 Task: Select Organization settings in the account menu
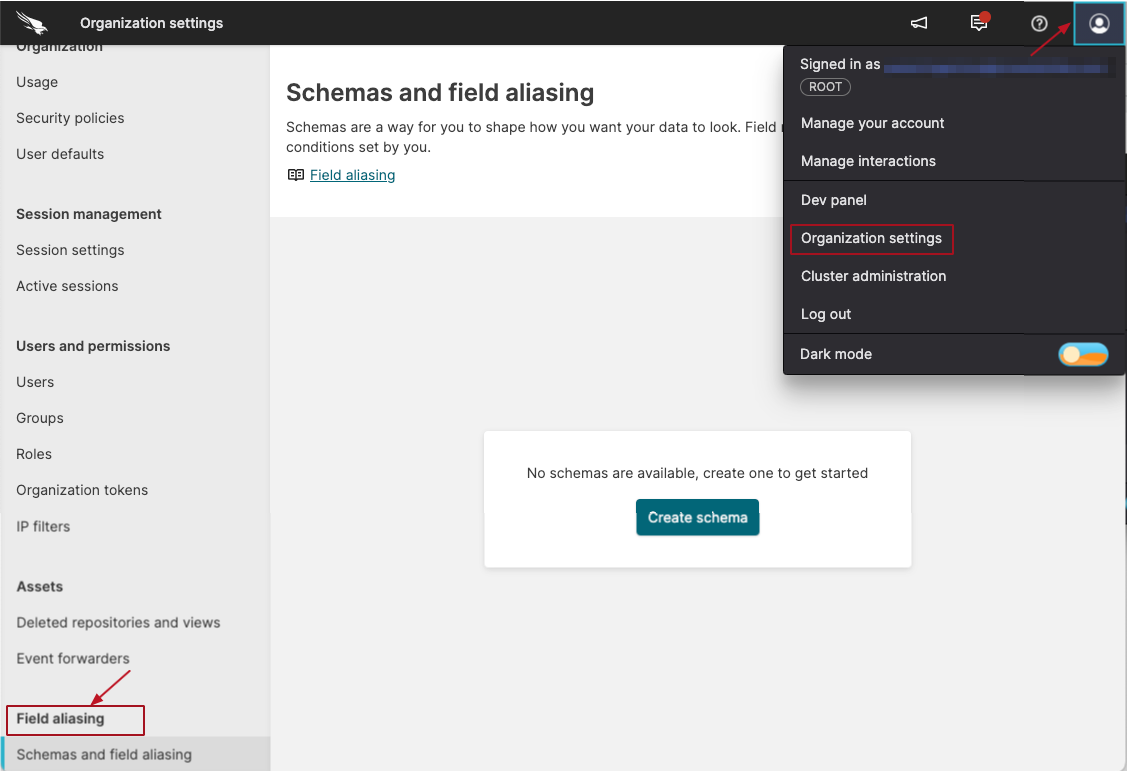[x=871, y=239]
